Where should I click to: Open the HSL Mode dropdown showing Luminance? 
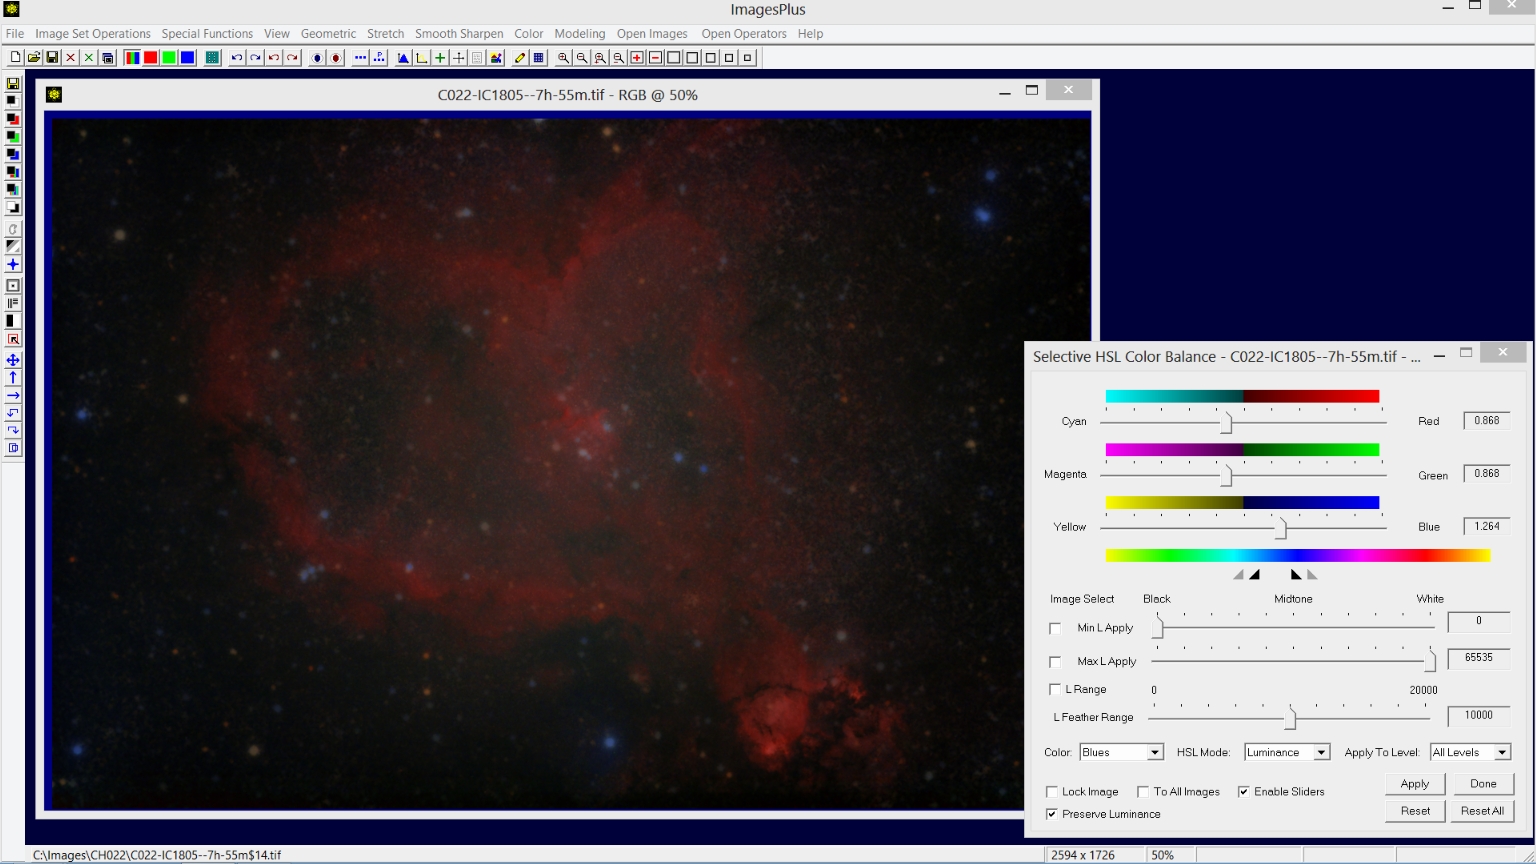[x=1287, y=752]
